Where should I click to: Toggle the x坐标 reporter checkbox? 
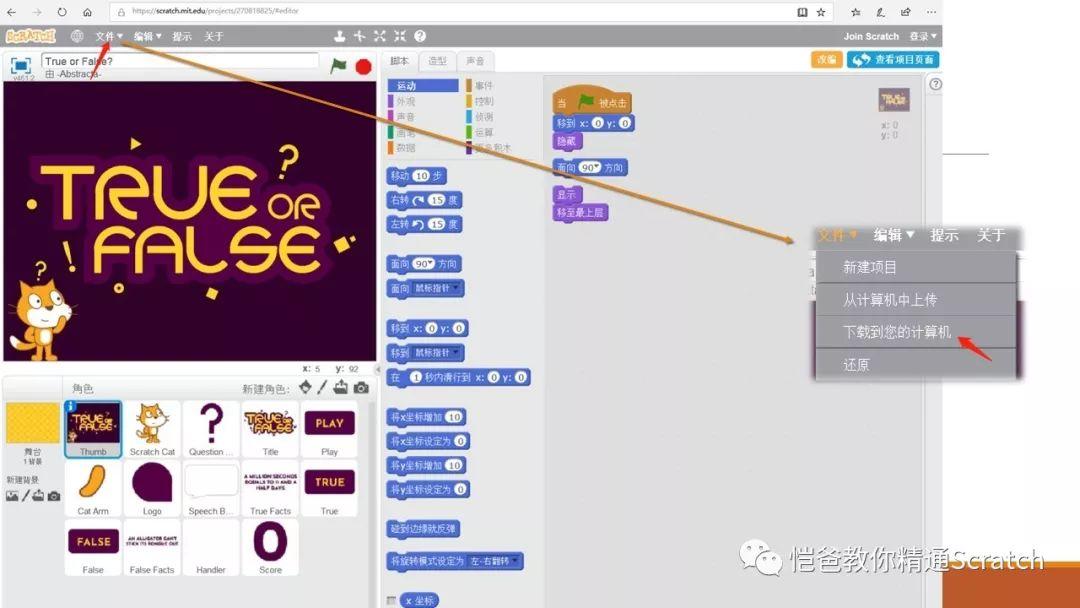[x=391, y=600]
